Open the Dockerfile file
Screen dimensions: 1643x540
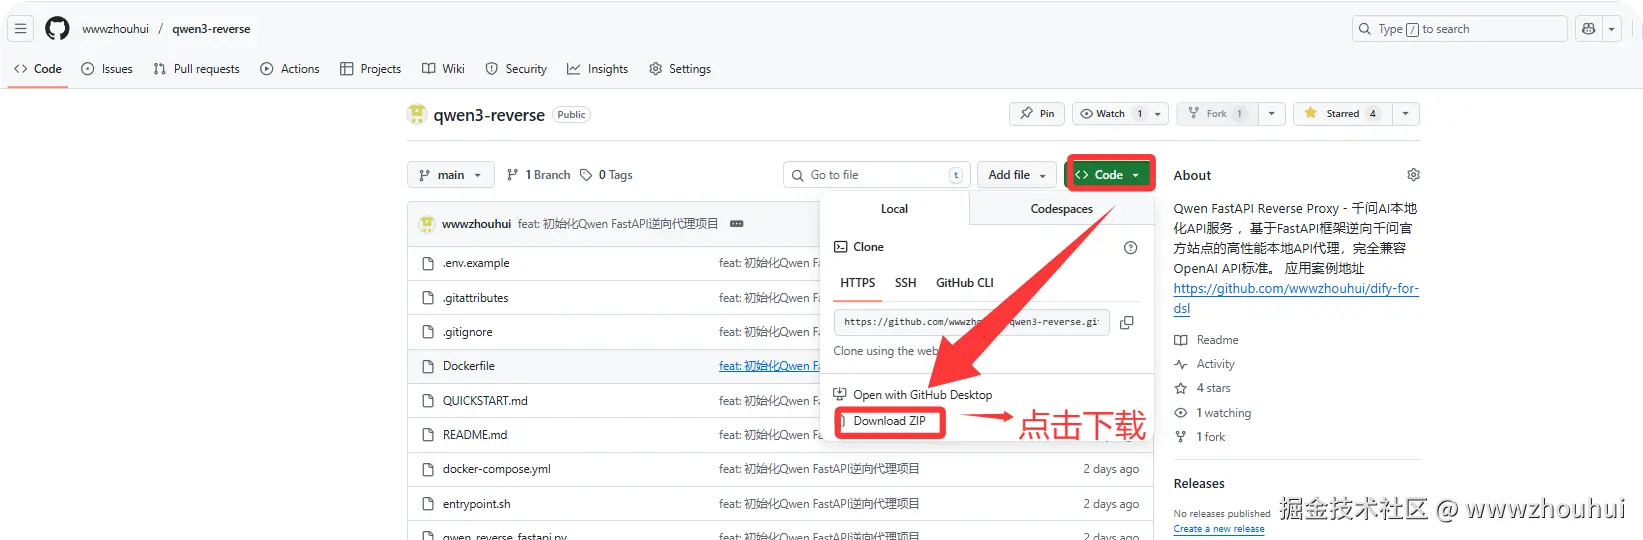469,366
